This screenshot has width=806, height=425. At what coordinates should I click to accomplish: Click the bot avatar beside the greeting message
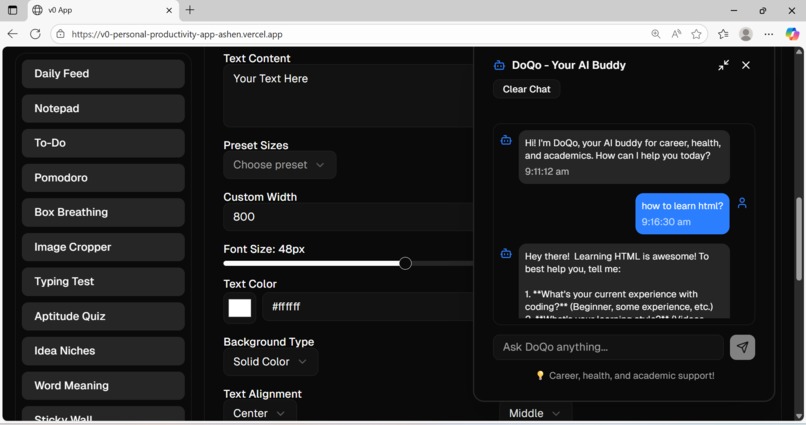point(506,140)
